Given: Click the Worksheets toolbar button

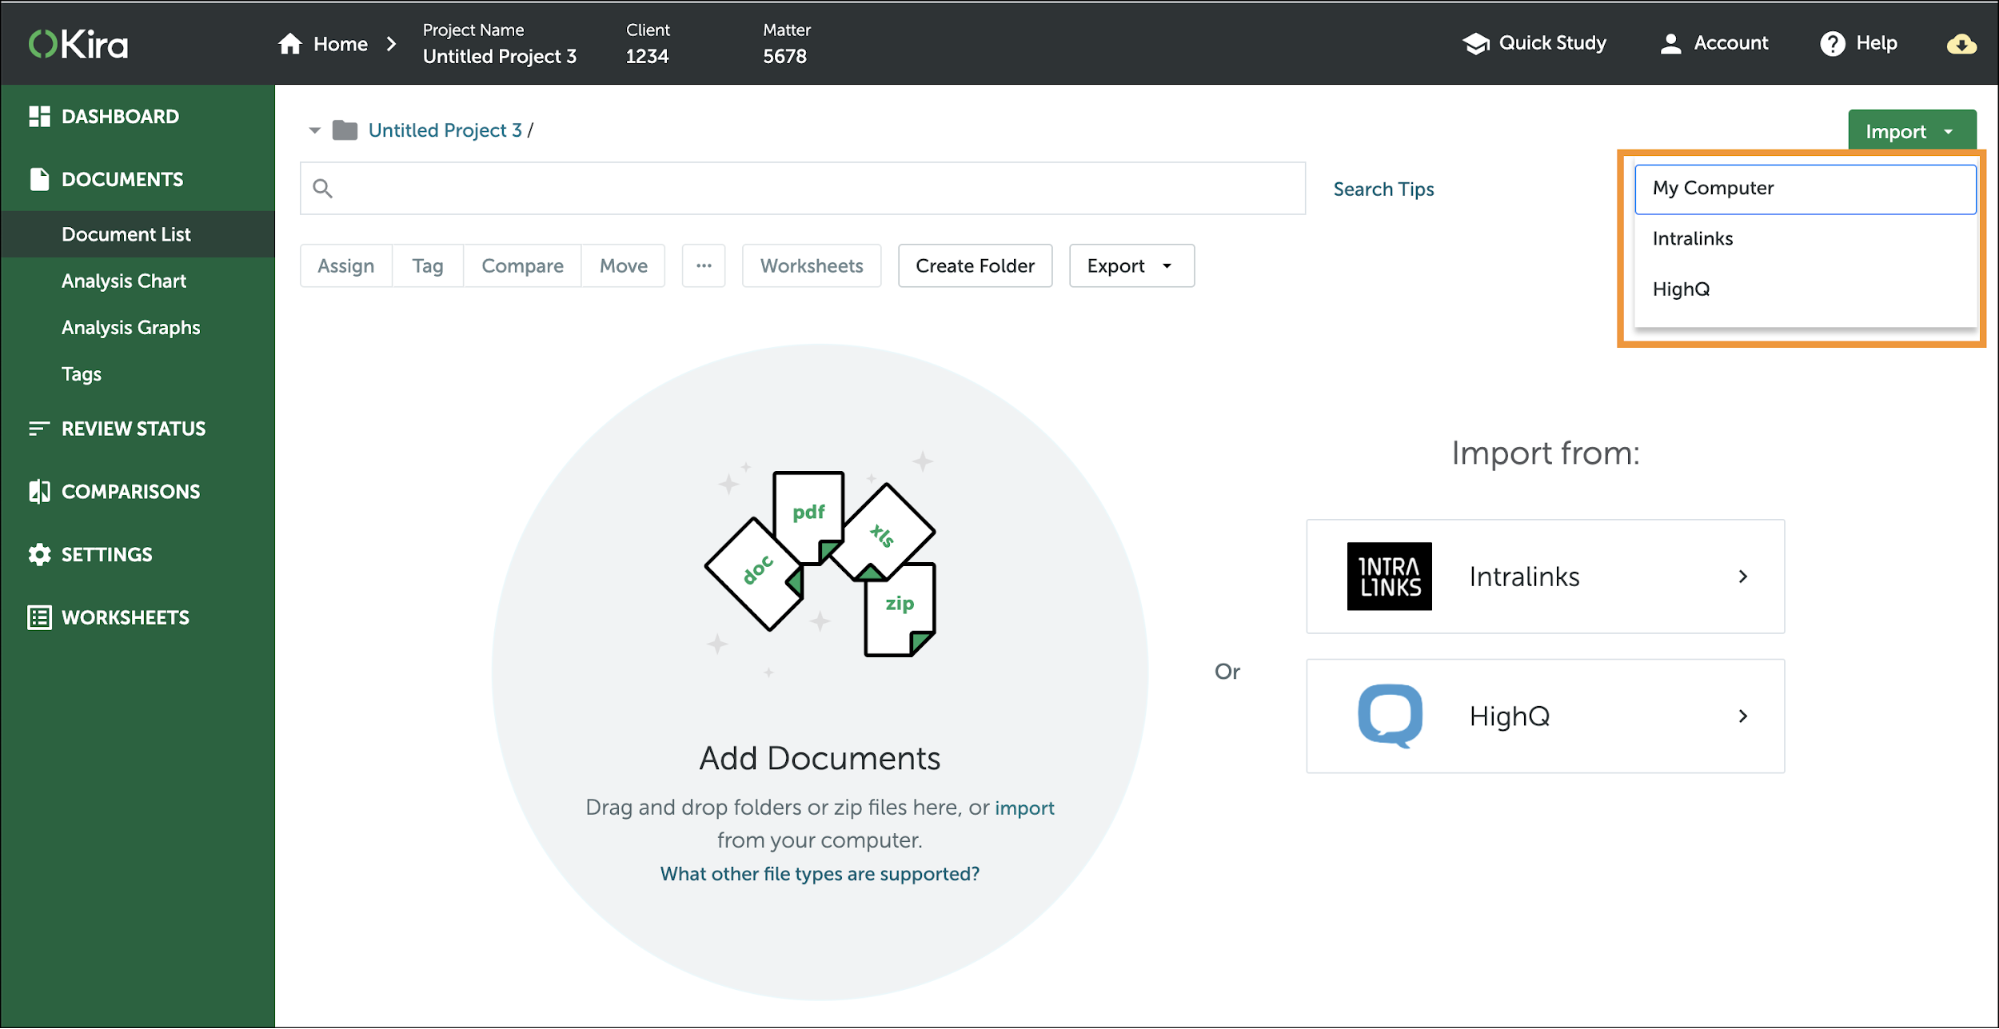Looking at the screenshot, I should click(x=811, y=266).
